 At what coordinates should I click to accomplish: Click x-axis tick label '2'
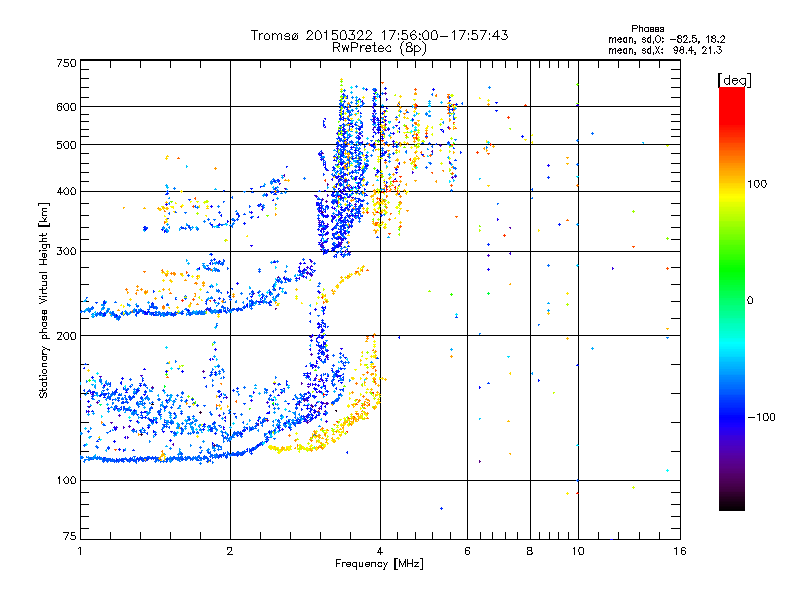[x=230, y=551]
